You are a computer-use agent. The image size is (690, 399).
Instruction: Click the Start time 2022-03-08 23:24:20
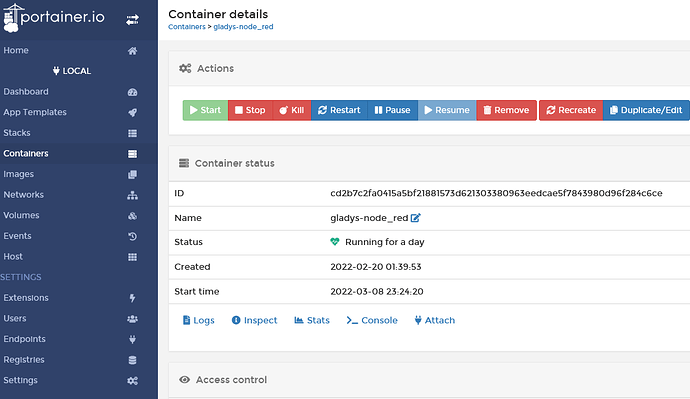[x=377, y=291]
